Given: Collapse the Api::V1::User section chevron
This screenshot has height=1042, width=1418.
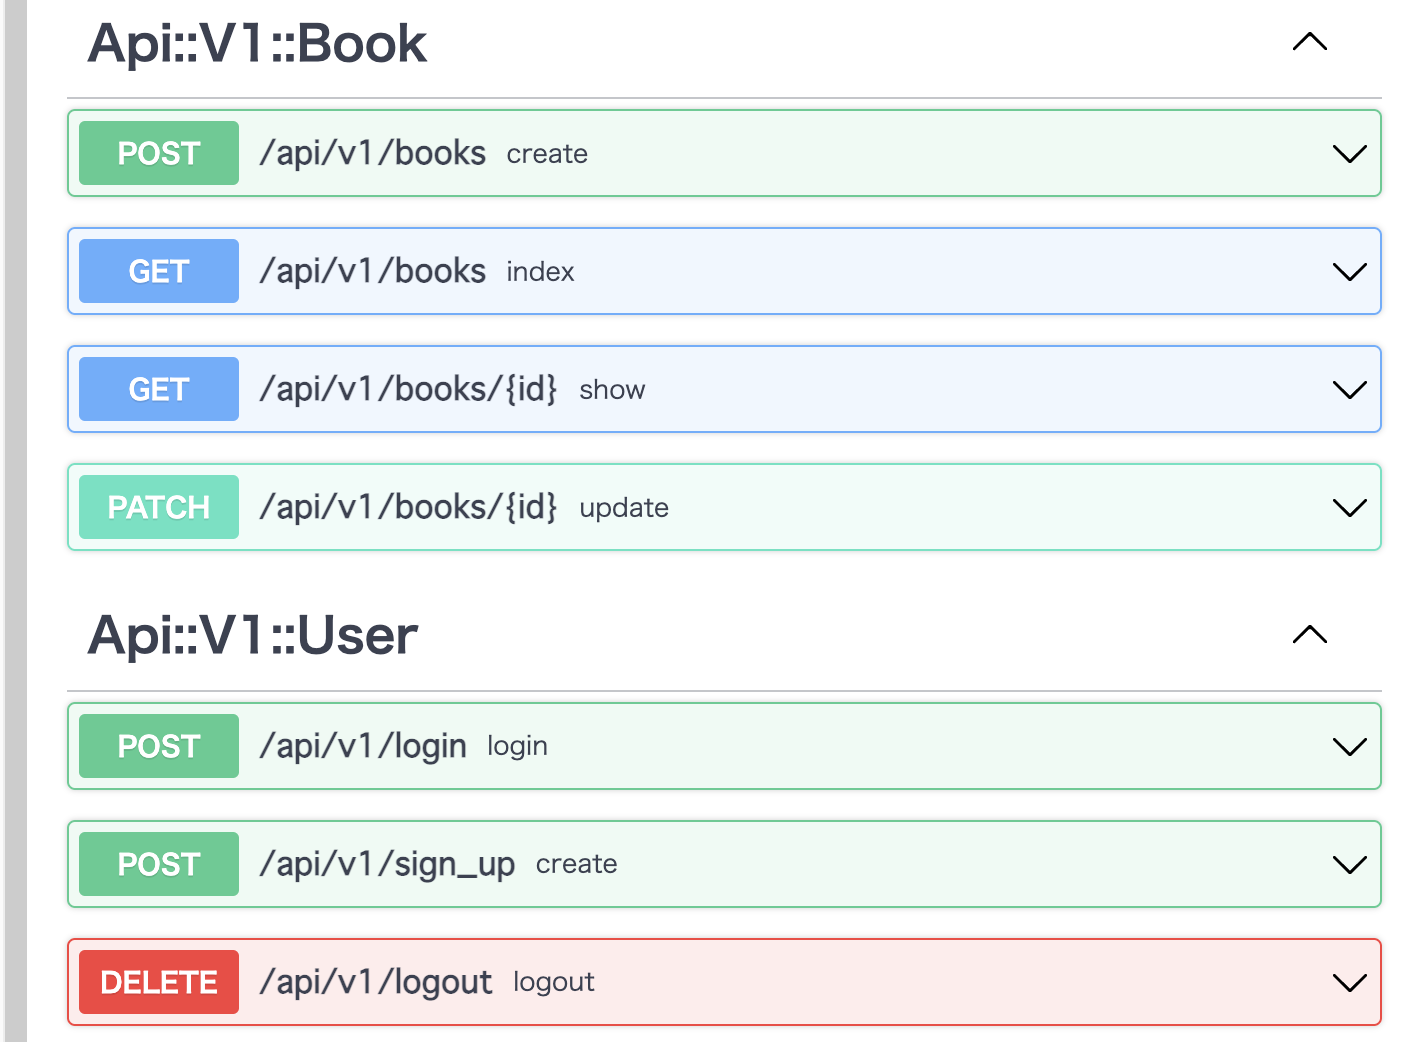Looking at the screenshot, I should tap(1309, 635).
